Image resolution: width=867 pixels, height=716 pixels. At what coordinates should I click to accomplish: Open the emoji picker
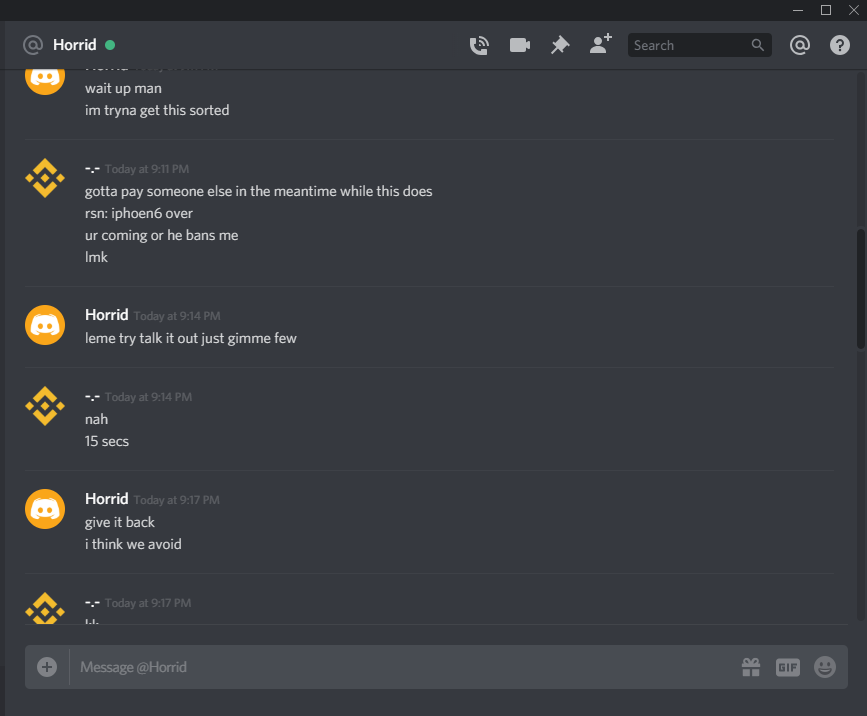pos(825,667)
